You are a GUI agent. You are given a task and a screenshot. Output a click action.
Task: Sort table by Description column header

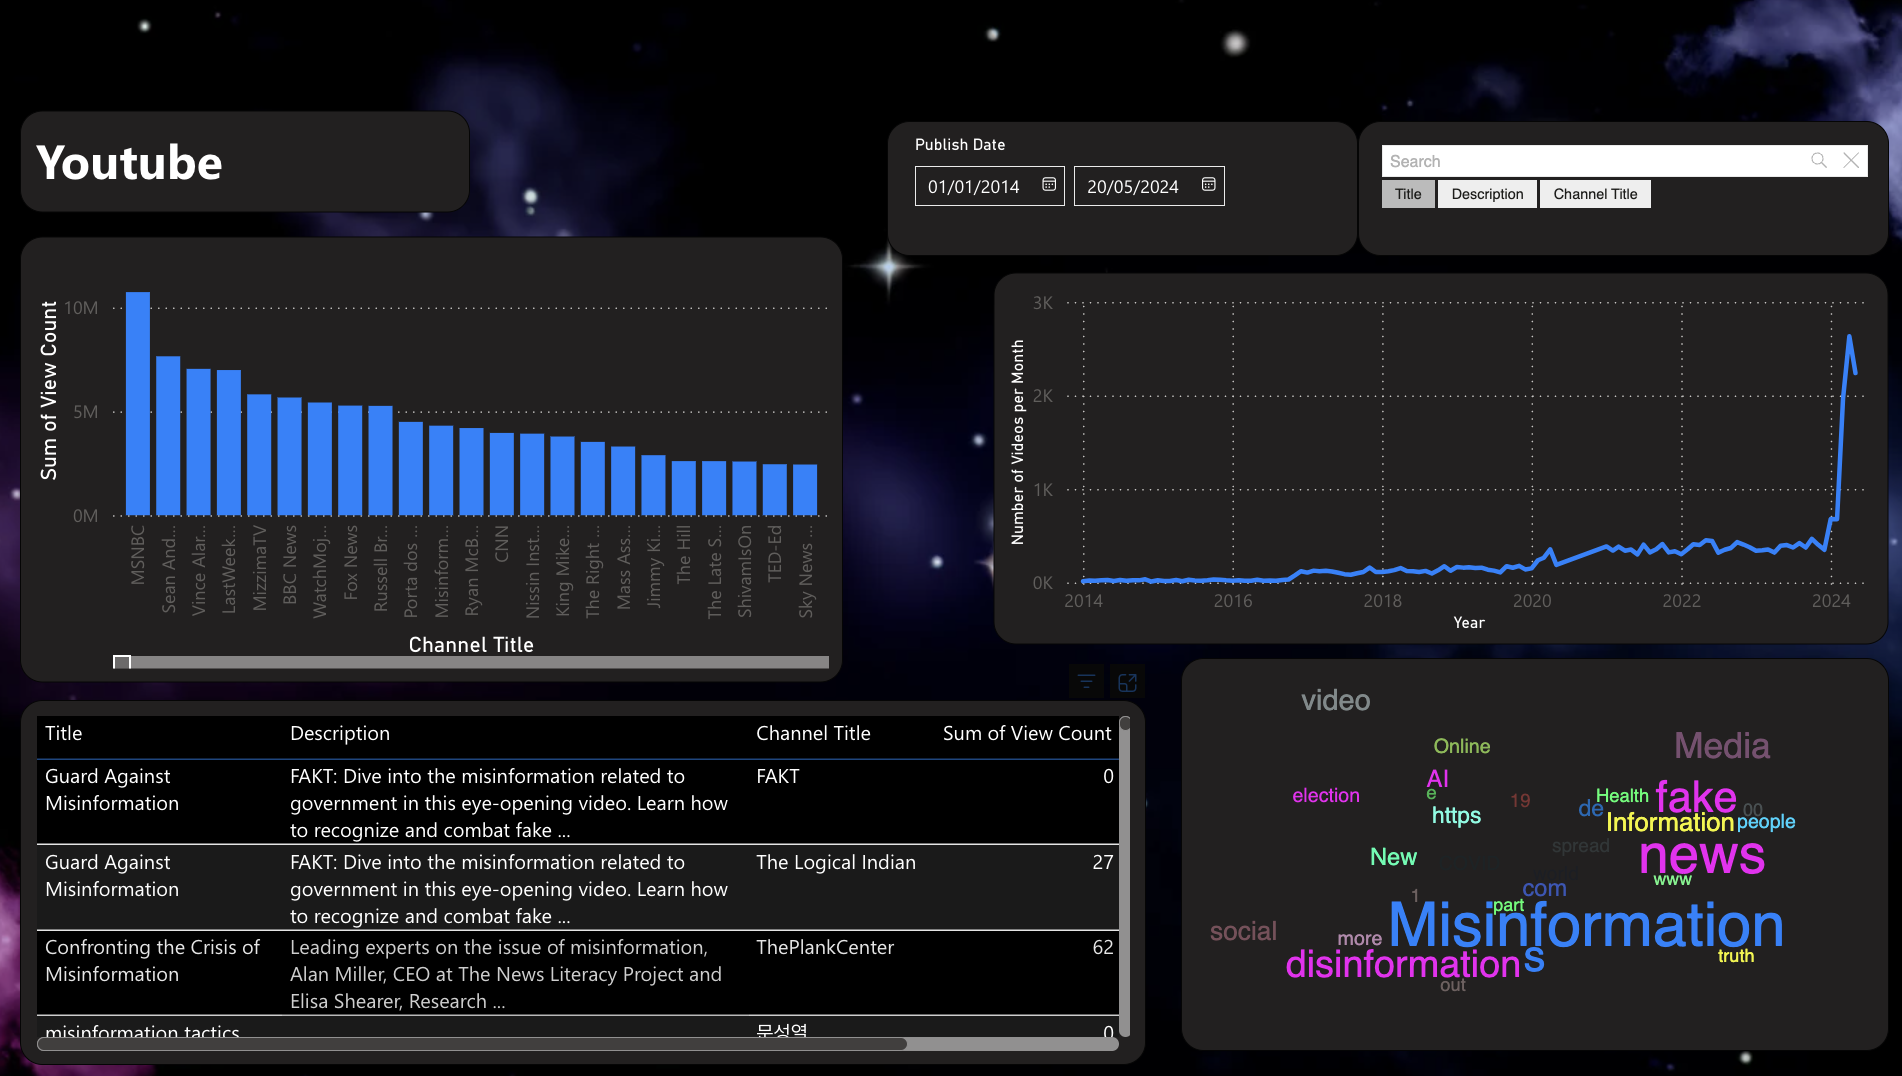click(340, 734)
